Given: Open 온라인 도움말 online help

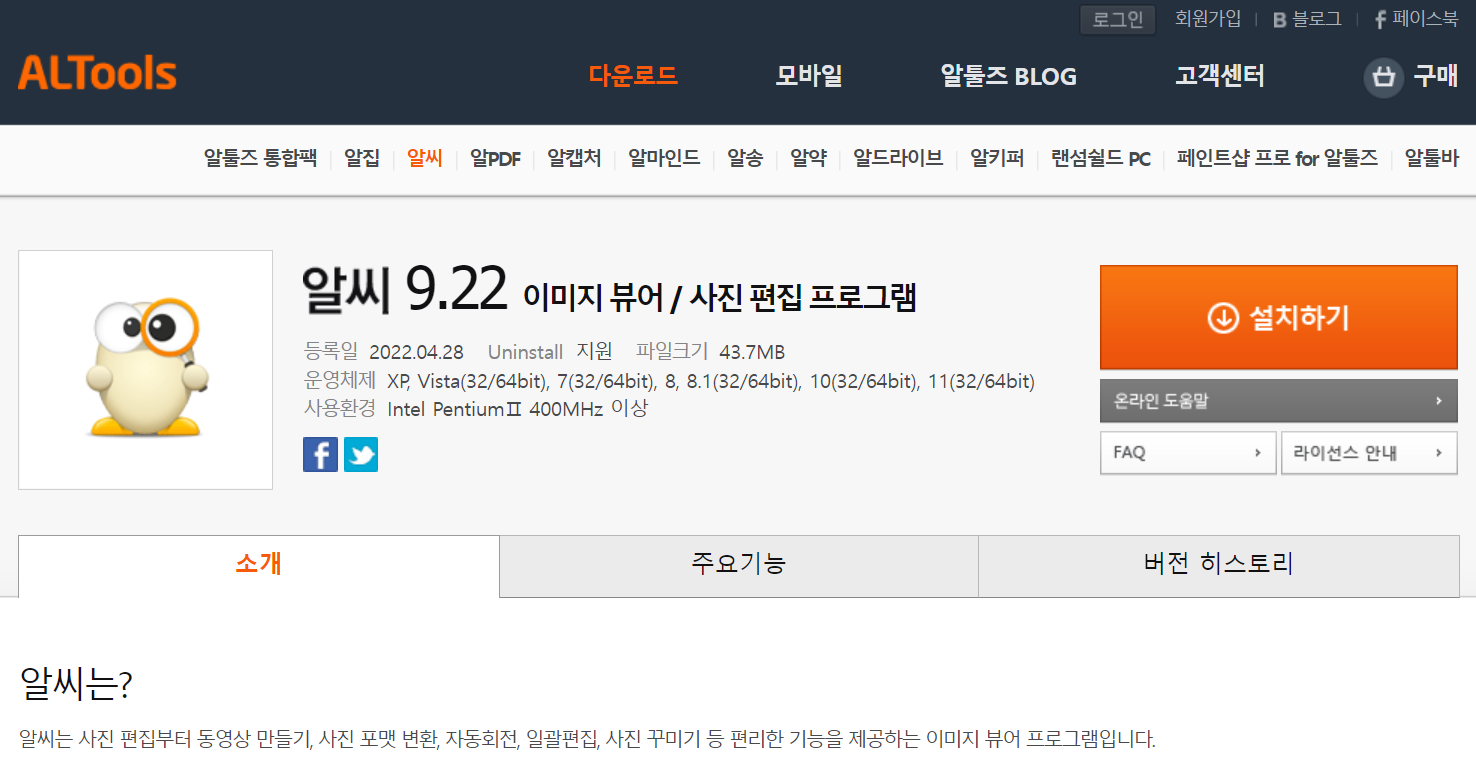Looking at the screenshot, I should click(x=1278, y=400).
